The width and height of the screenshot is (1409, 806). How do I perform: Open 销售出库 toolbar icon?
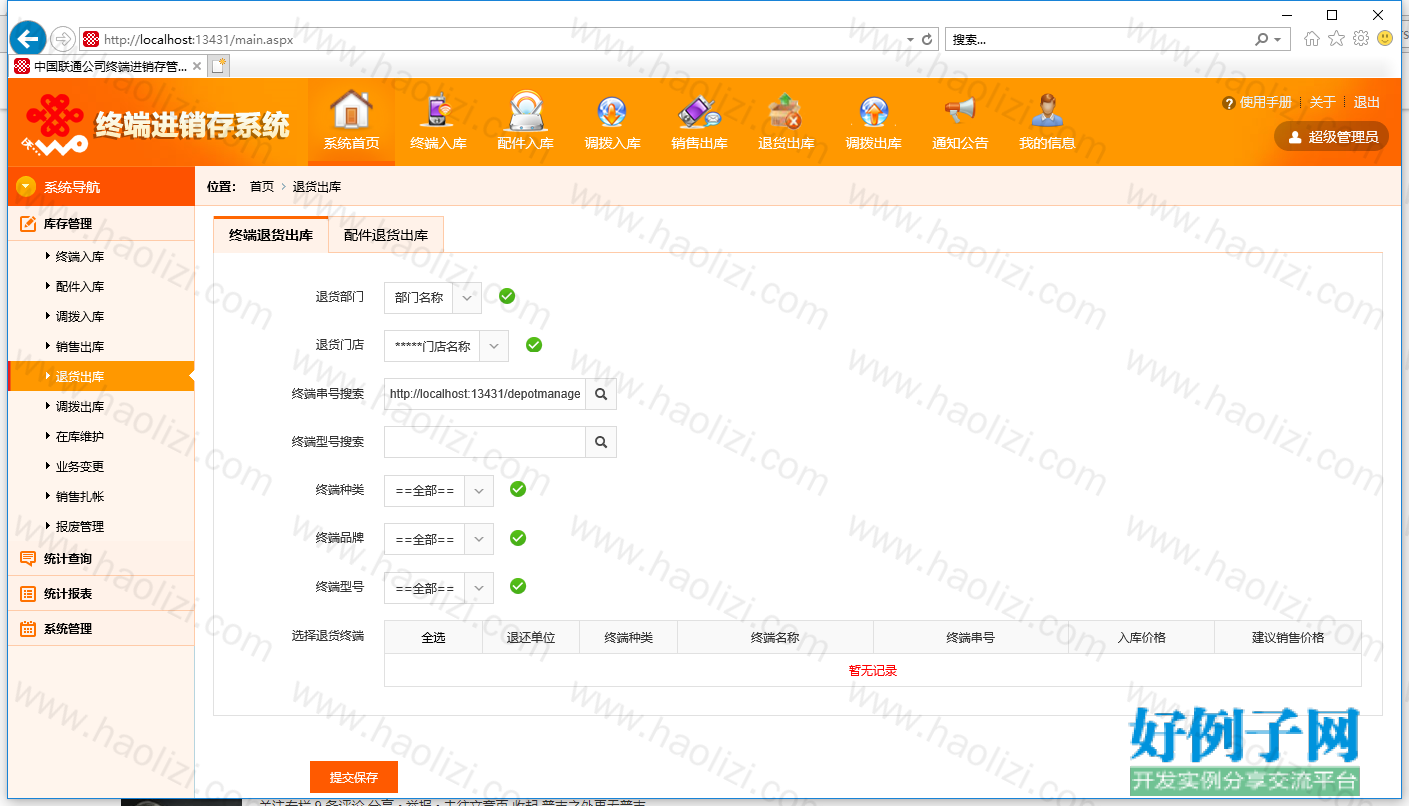click(699, 121)
